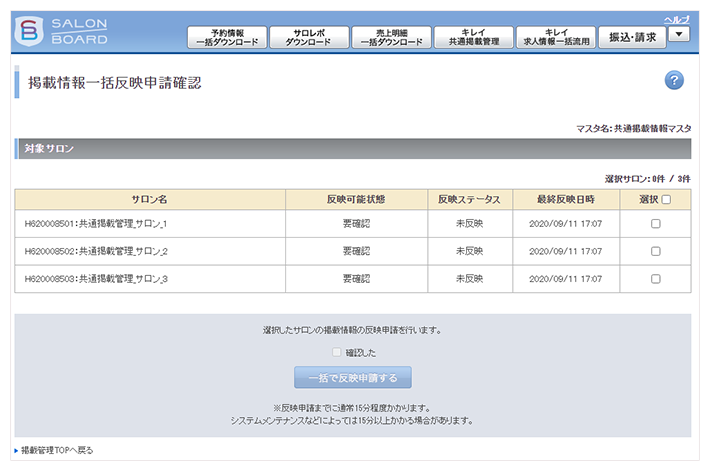Select checkbox for 共通掲載管理_サロン_2 row
Screen dimensions: 710x471
click(656, 251)
